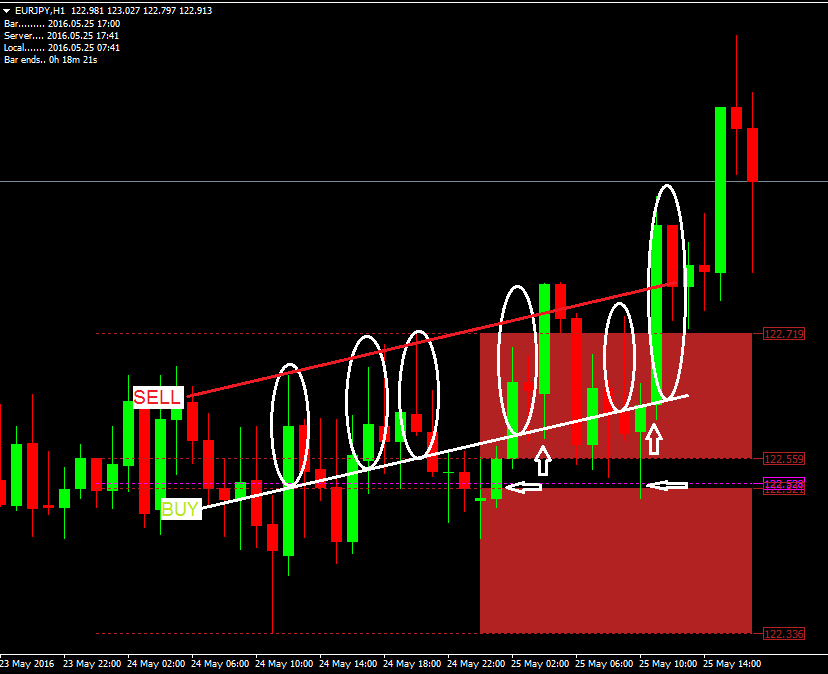Click the 24 May 14:00 time axis label
Screen dimensions: 828x674
point(348,663)
